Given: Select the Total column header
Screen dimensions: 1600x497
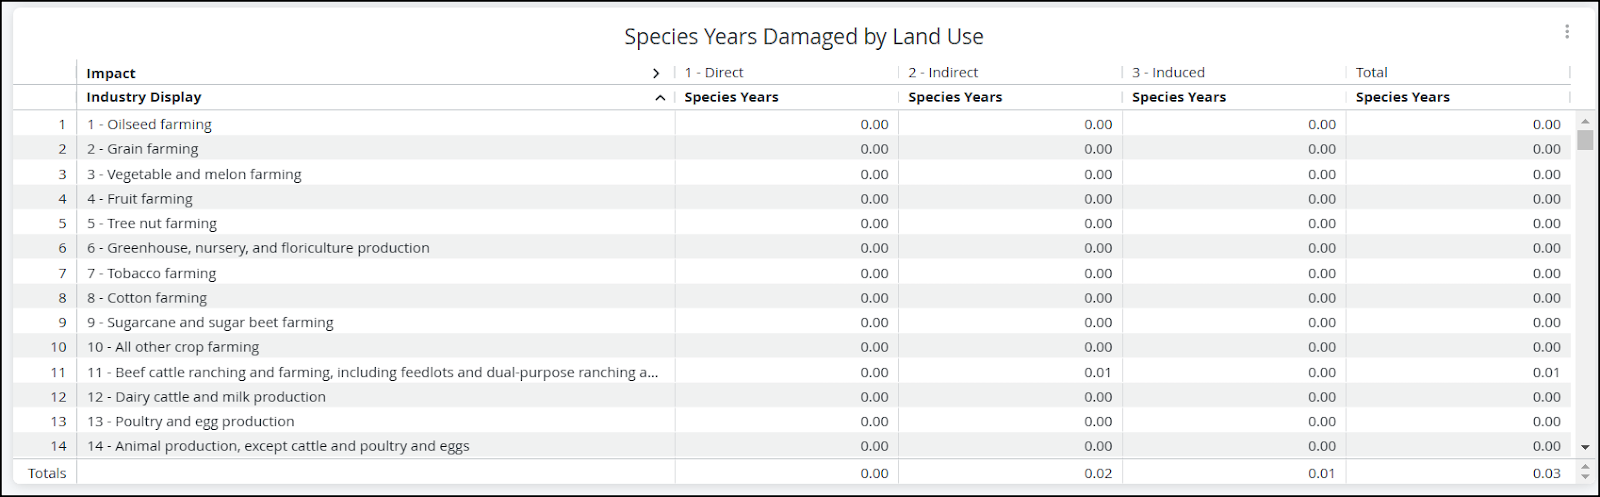Looking at the screenshot, I should pos(1371,73).
